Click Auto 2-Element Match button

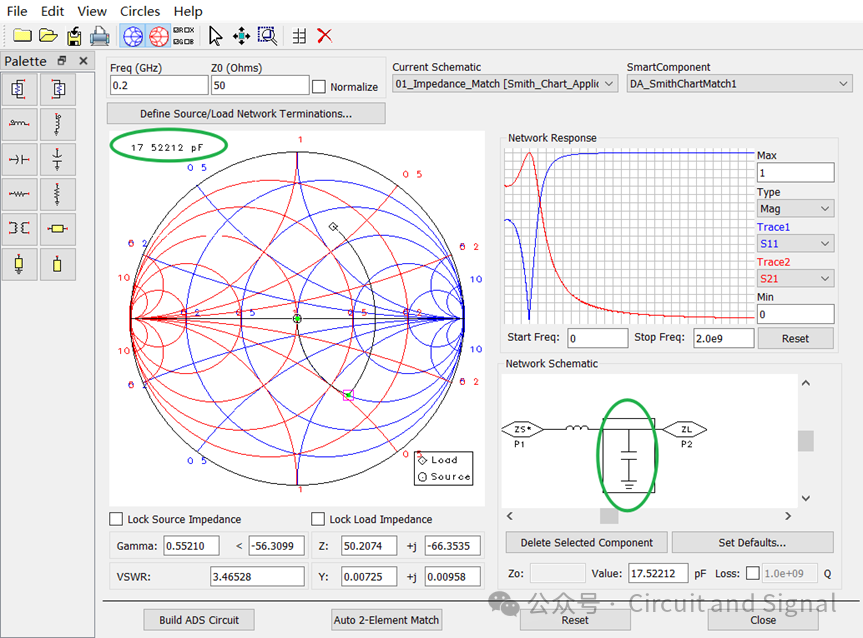[x=386, y=620]
